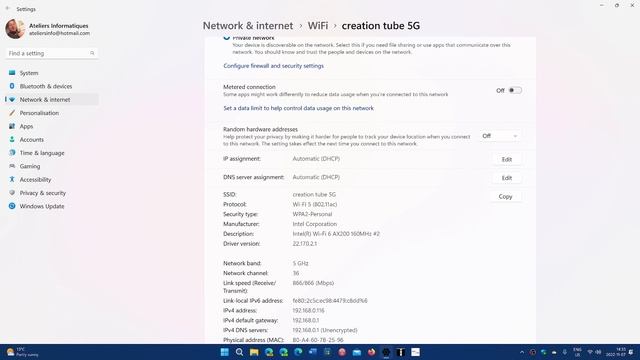Click Set a data limit link
The width and height of the screenshot is (640, 360).
click(x=298, y=108)
